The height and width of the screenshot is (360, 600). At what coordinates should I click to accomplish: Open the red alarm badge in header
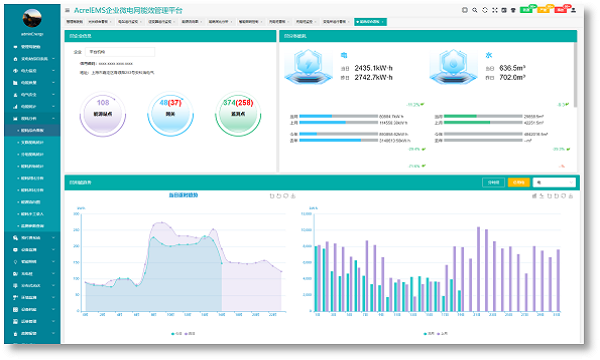(561, 10)
